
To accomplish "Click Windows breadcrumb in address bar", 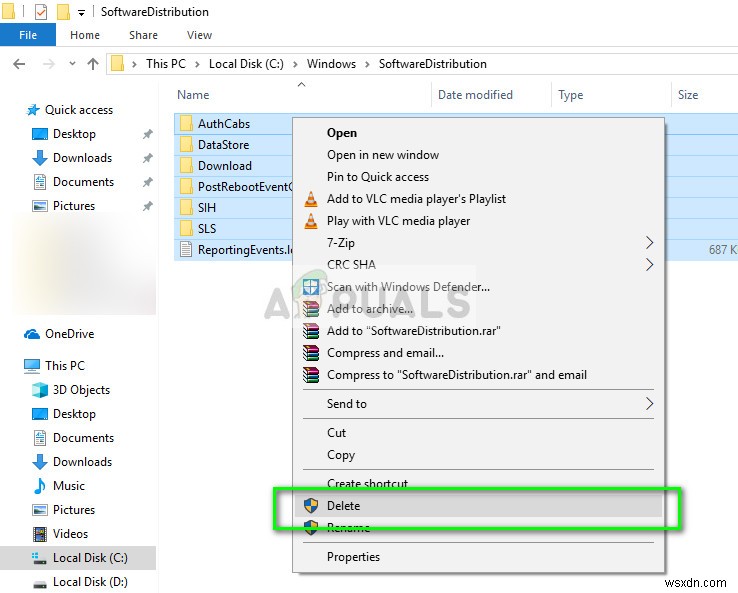I will tap(331, 64).
